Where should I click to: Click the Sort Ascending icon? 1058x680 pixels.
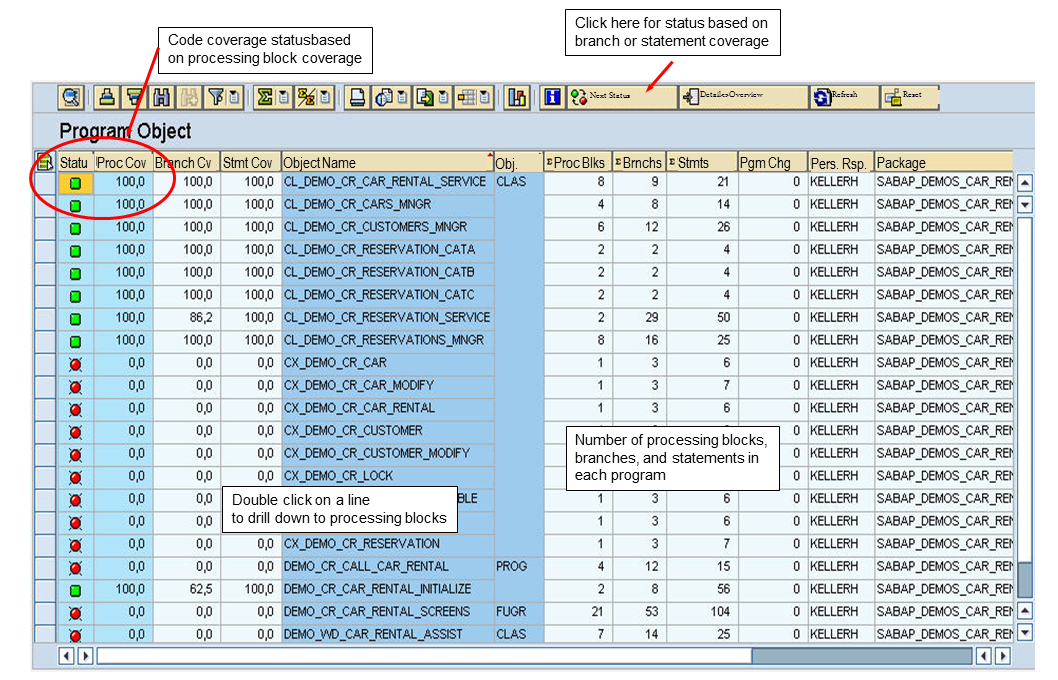click(x=105, y=97)
